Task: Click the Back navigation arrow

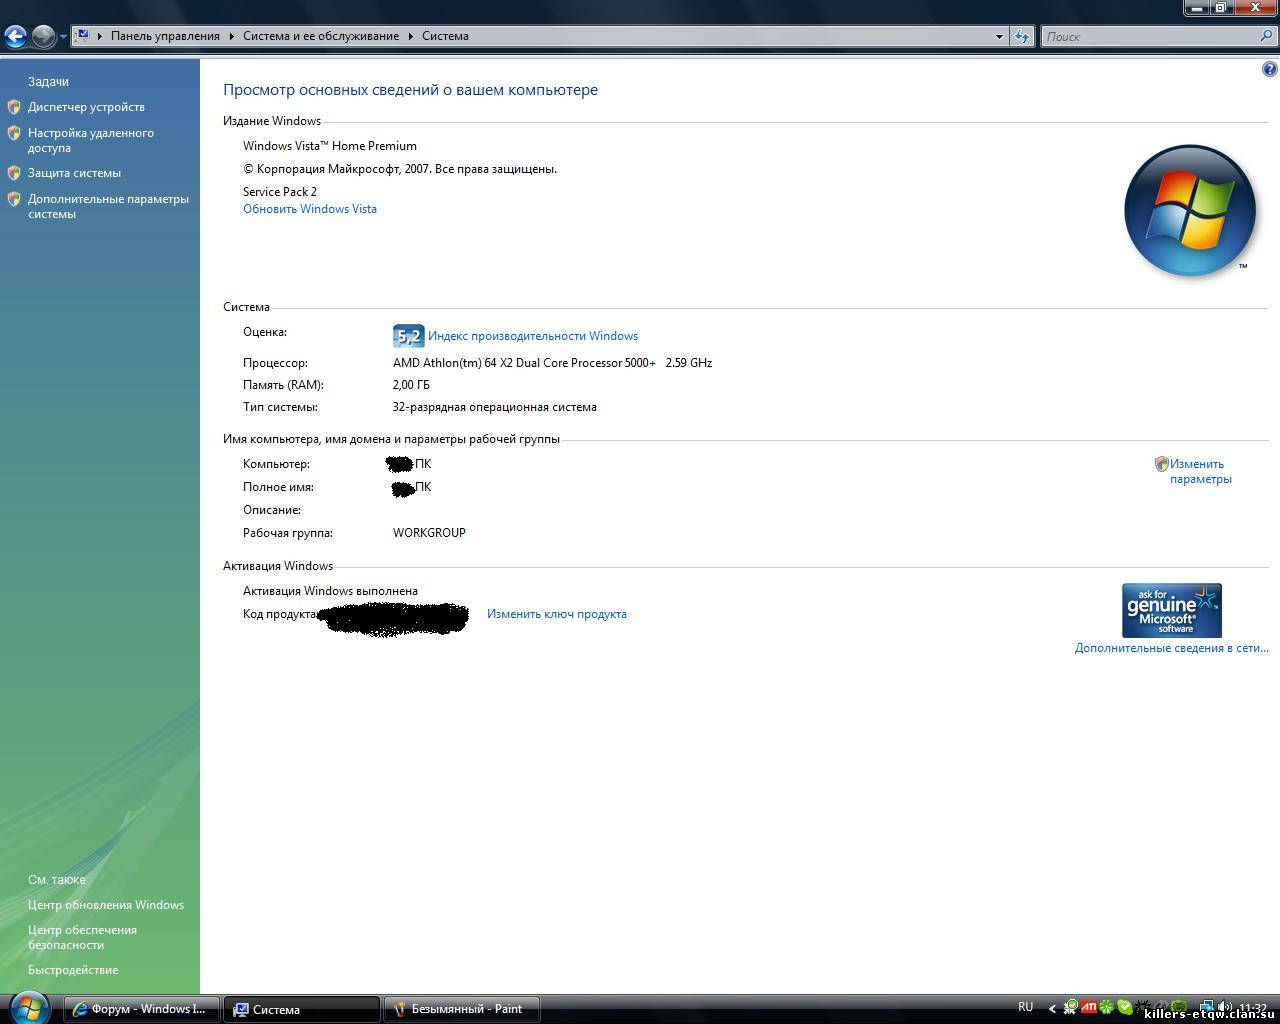Action: [15, 37]
